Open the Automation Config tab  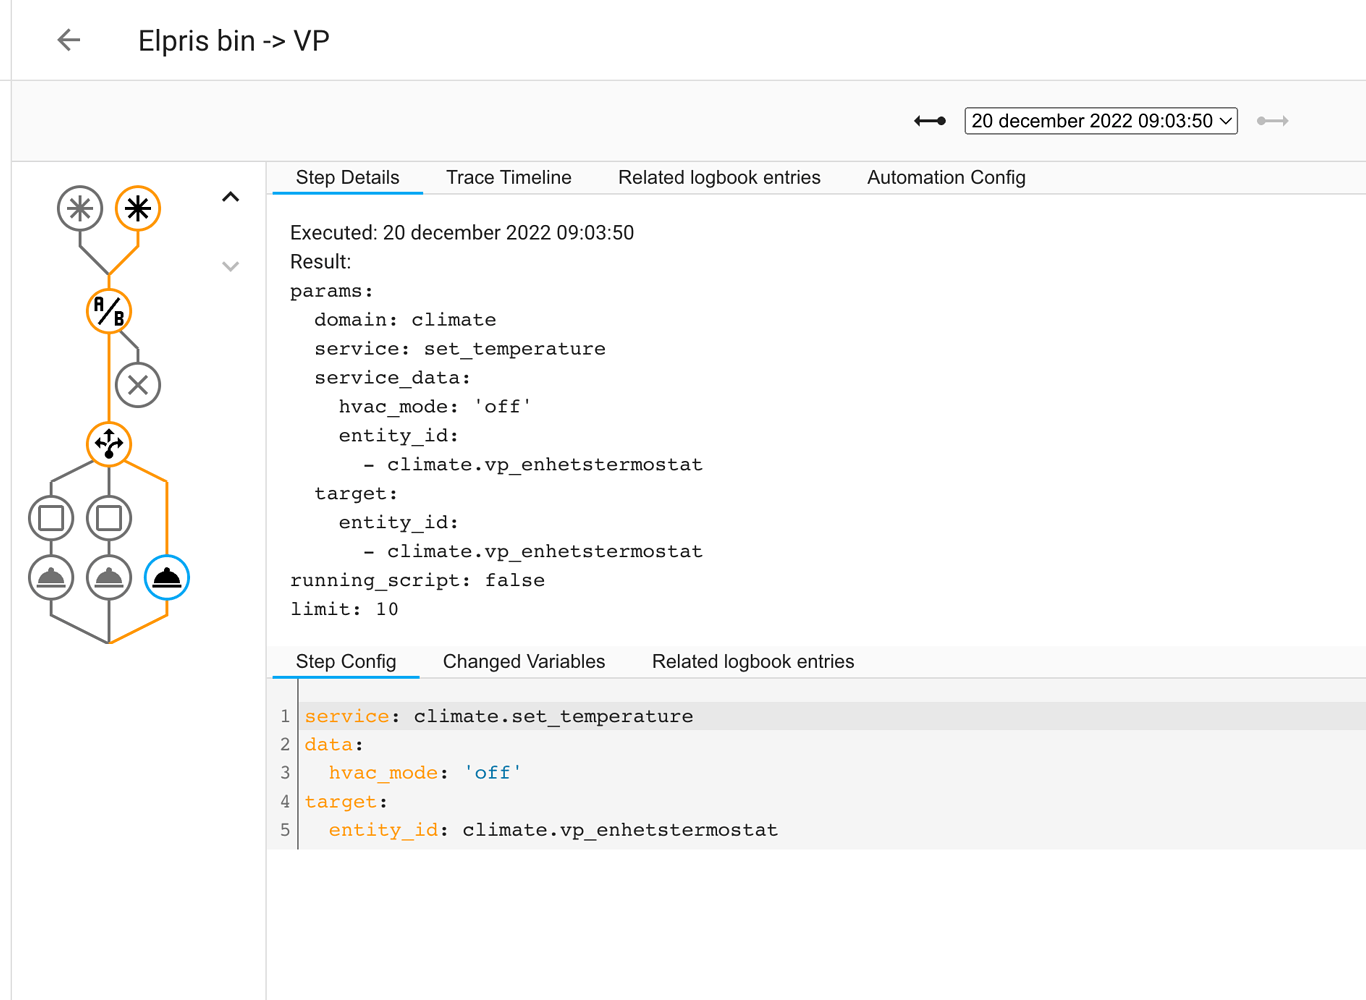[945, 177]
